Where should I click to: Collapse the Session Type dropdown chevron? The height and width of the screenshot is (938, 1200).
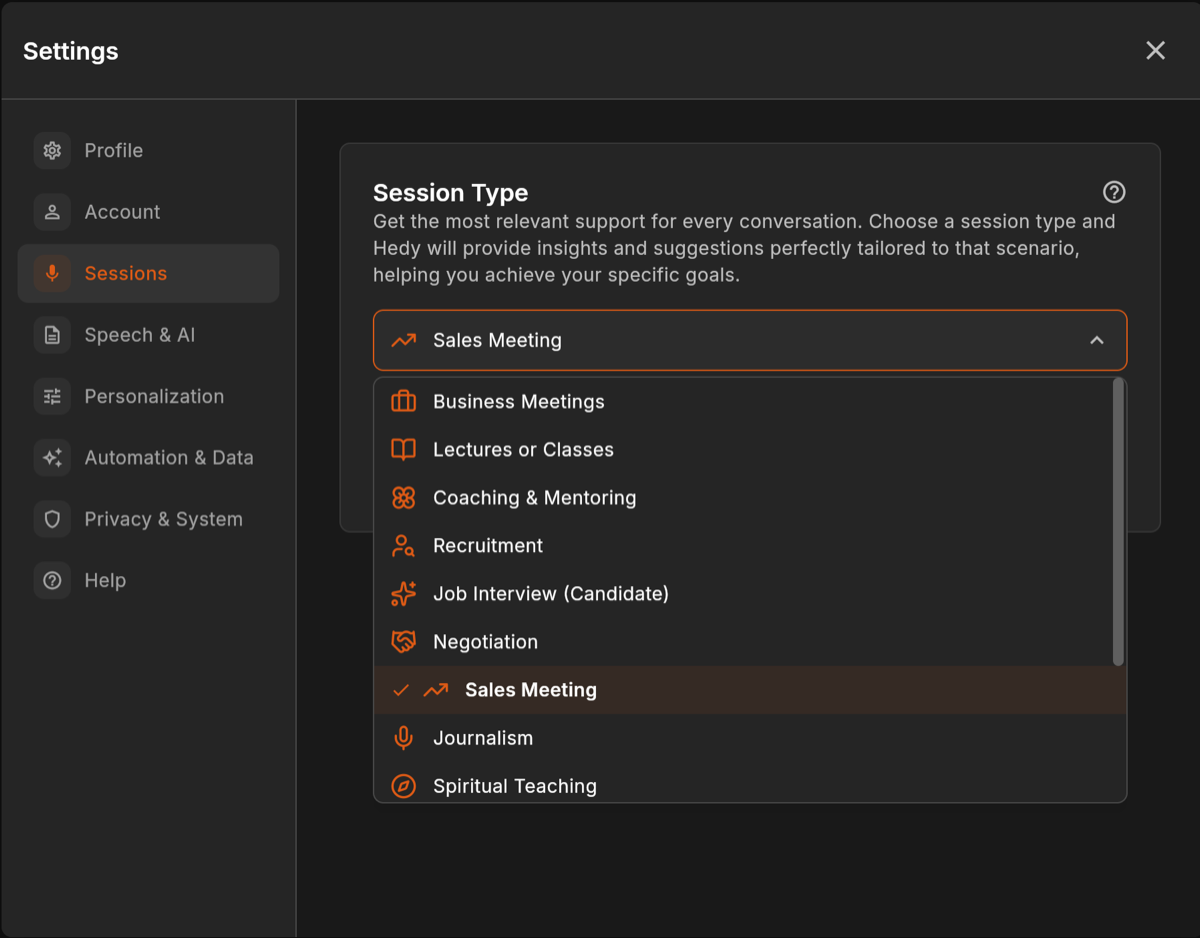coord(1097,340)
